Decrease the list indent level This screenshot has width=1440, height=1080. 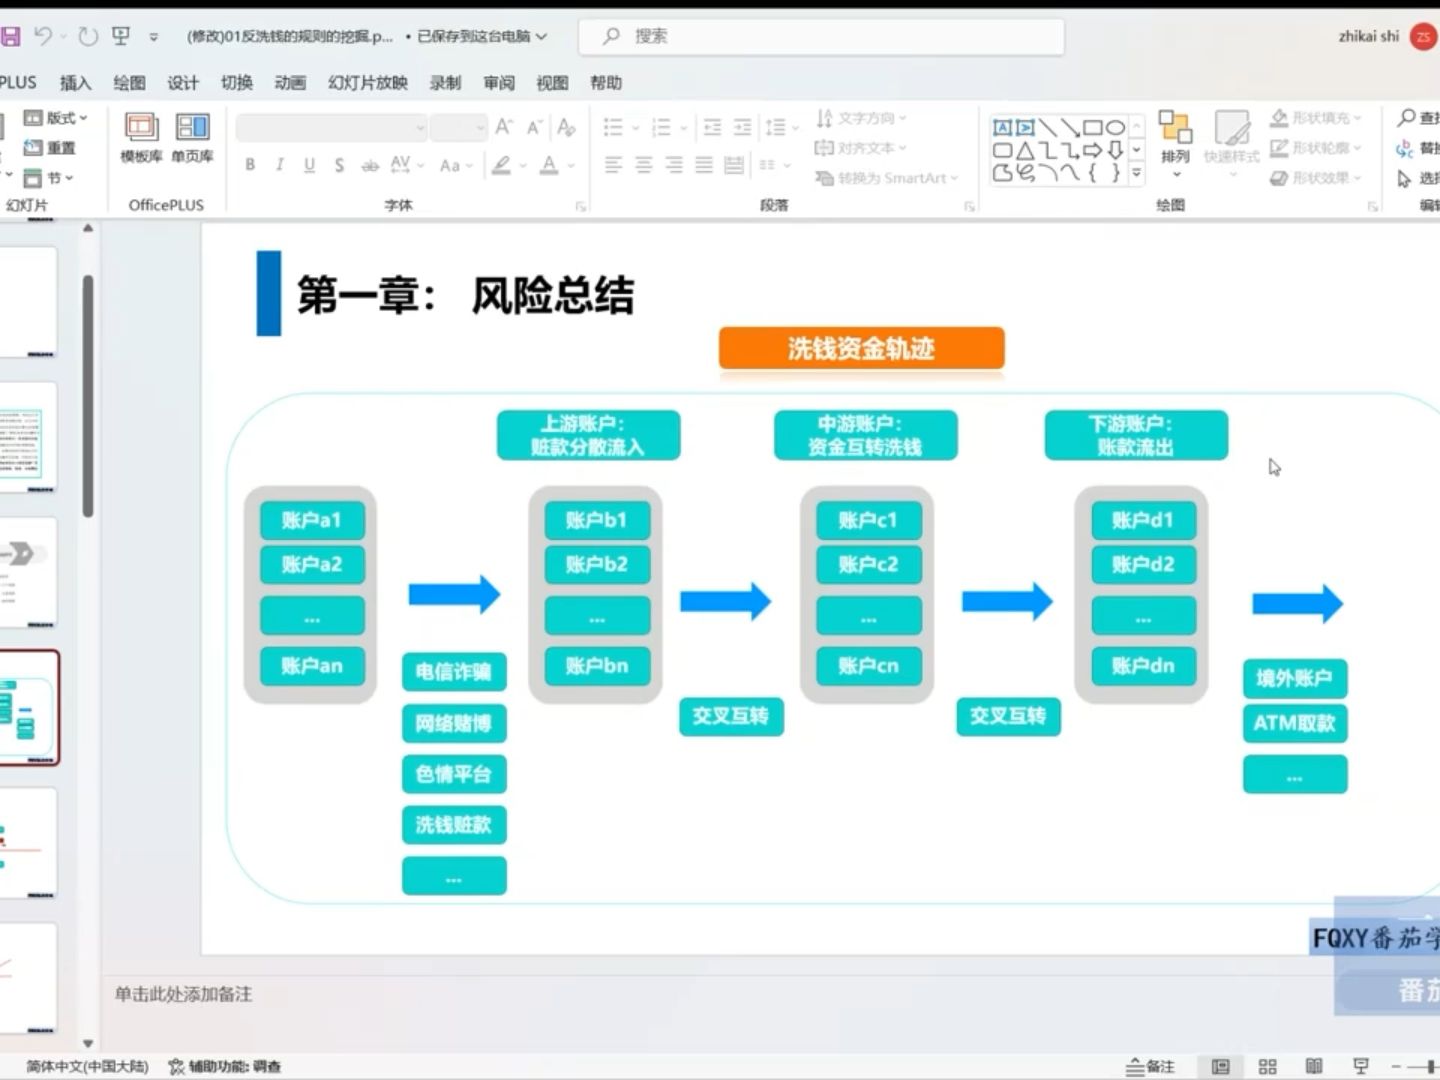[712, 127]
